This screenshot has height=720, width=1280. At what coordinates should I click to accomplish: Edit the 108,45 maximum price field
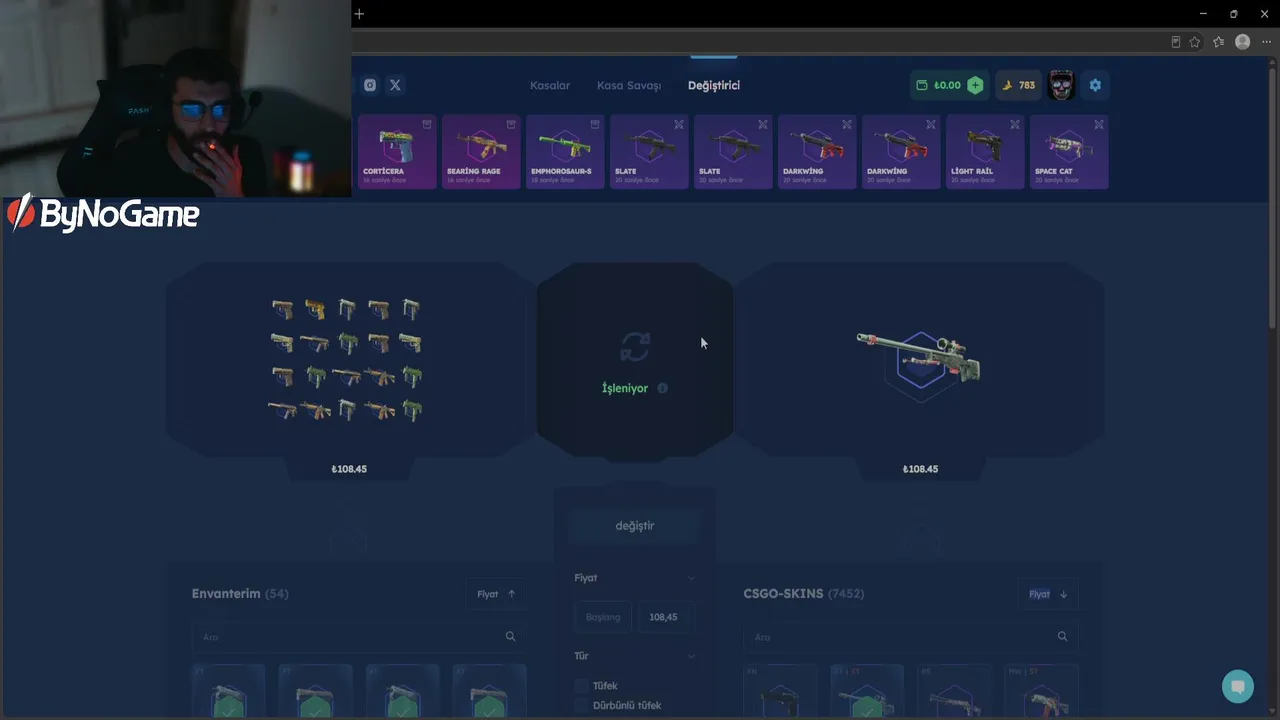coord(665,617)
